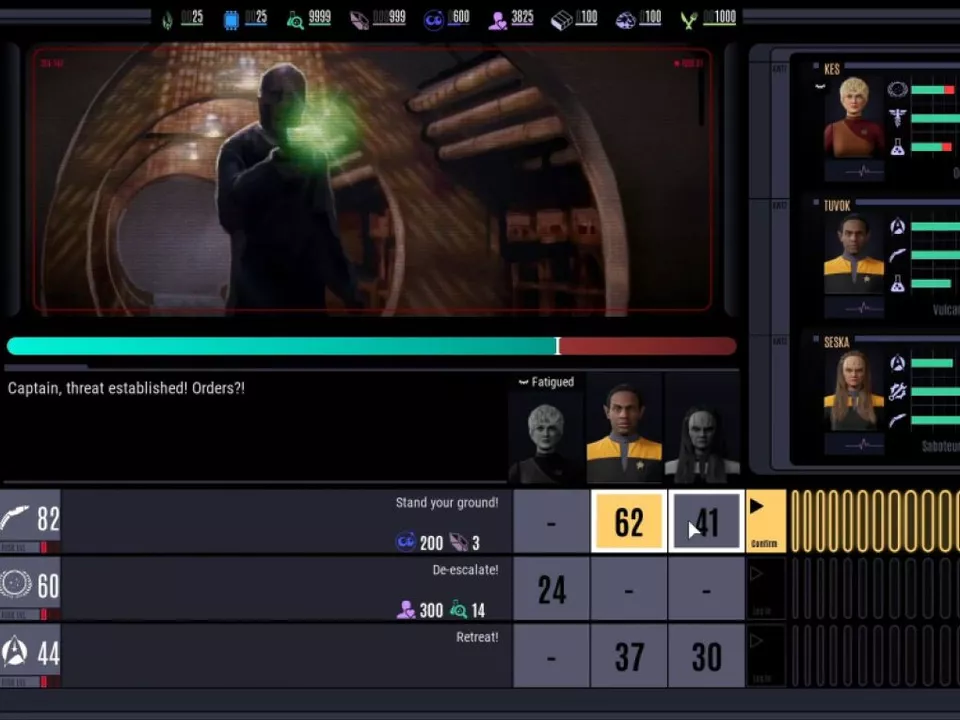Pick Kes's 24 score for De-escalate
This screenshot has height=720, width=960.
pos(551,589)
